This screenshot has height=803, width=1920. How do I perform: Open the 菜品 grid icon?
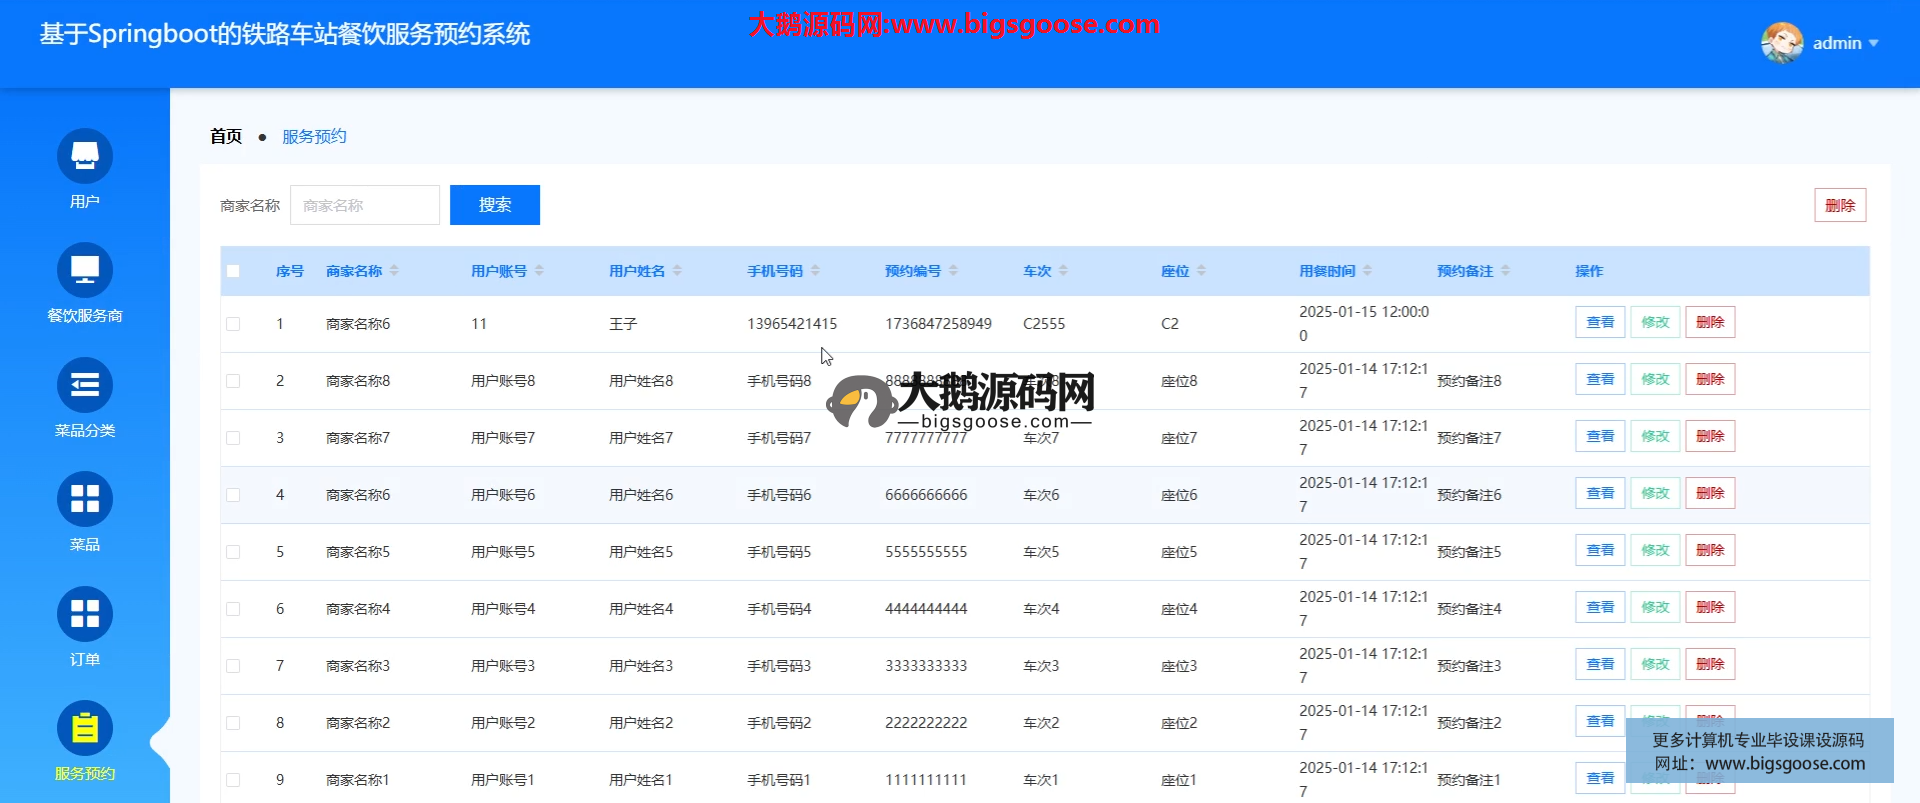tap(85, 499)
